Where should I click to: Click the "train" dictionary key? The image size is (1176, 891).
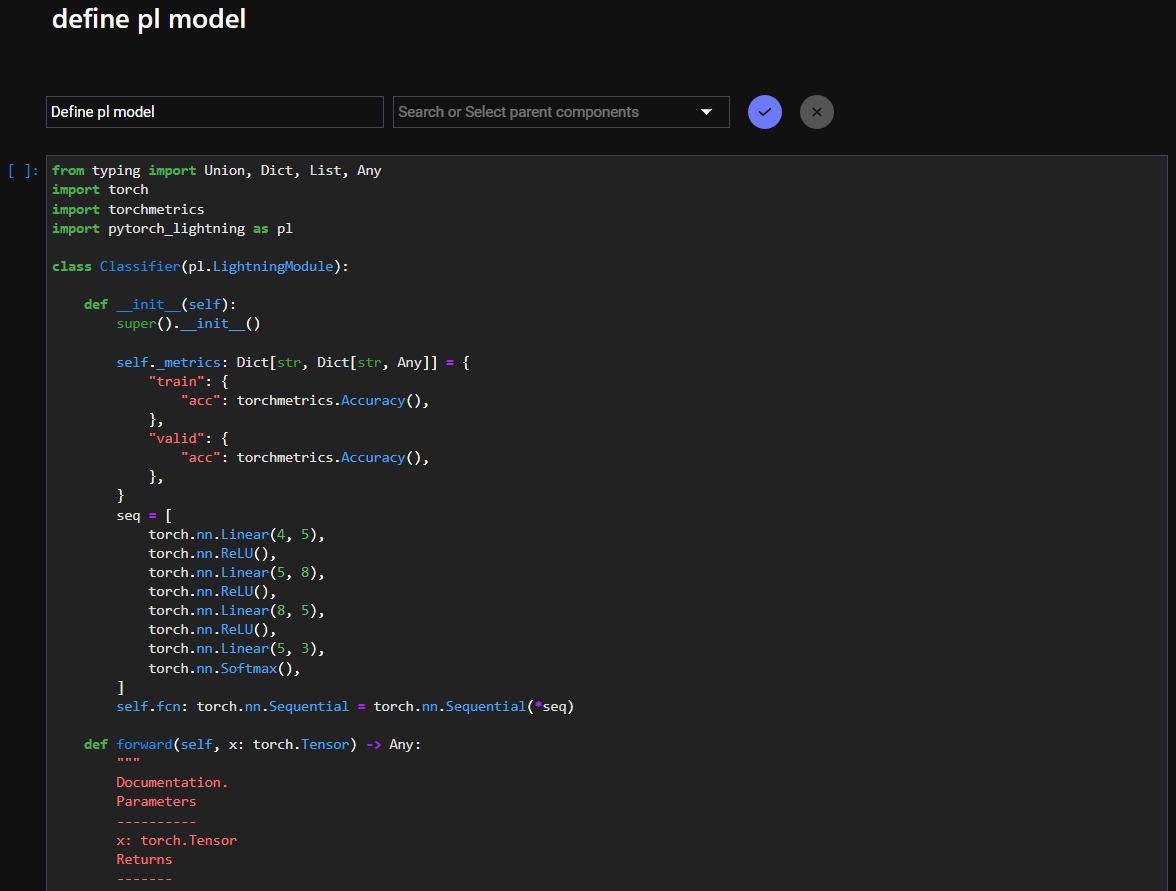click(176, 381)
